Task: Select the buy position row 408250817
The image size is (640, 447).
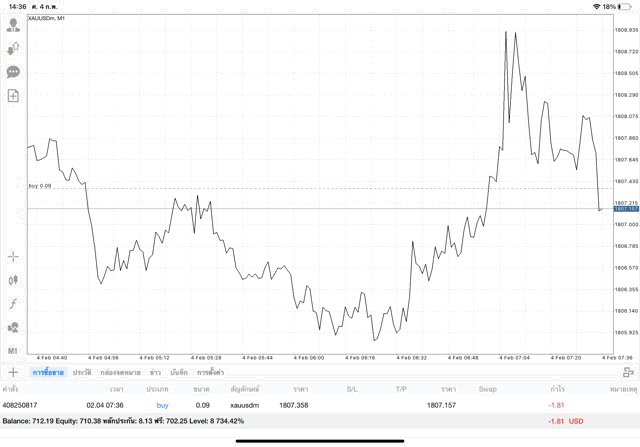Action: [x=320, y=405]
